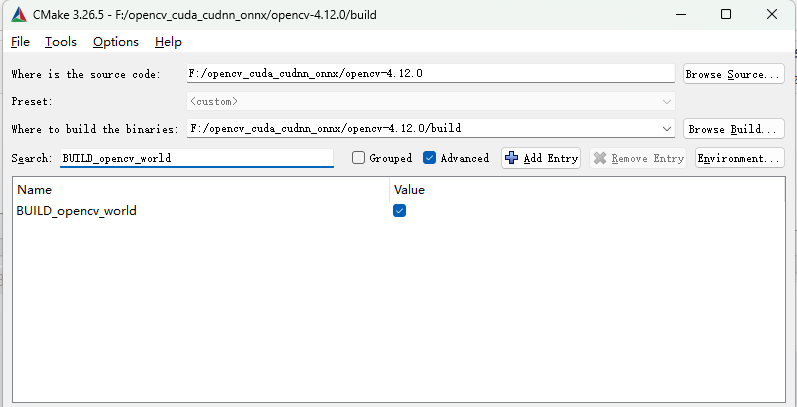Click the Browse Source button

pos(733,74)
